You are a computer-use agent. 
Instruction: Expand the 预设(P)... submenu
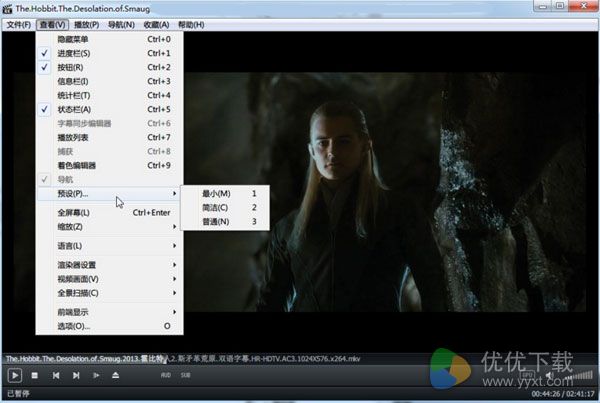pyautogui.click(x=109, y=194)
